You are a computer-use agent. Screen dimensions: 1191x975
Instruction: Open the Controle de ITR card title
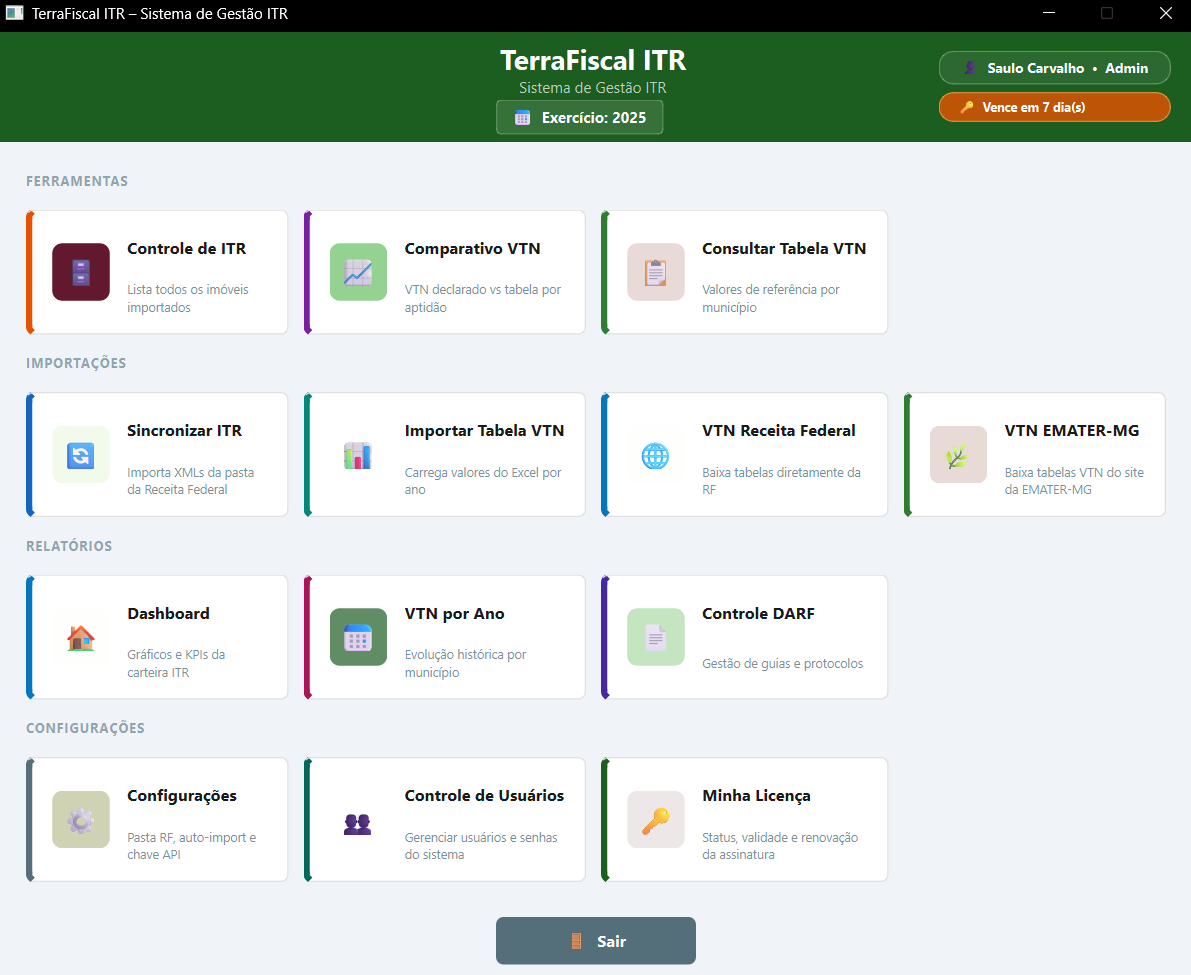coord(187,248)
